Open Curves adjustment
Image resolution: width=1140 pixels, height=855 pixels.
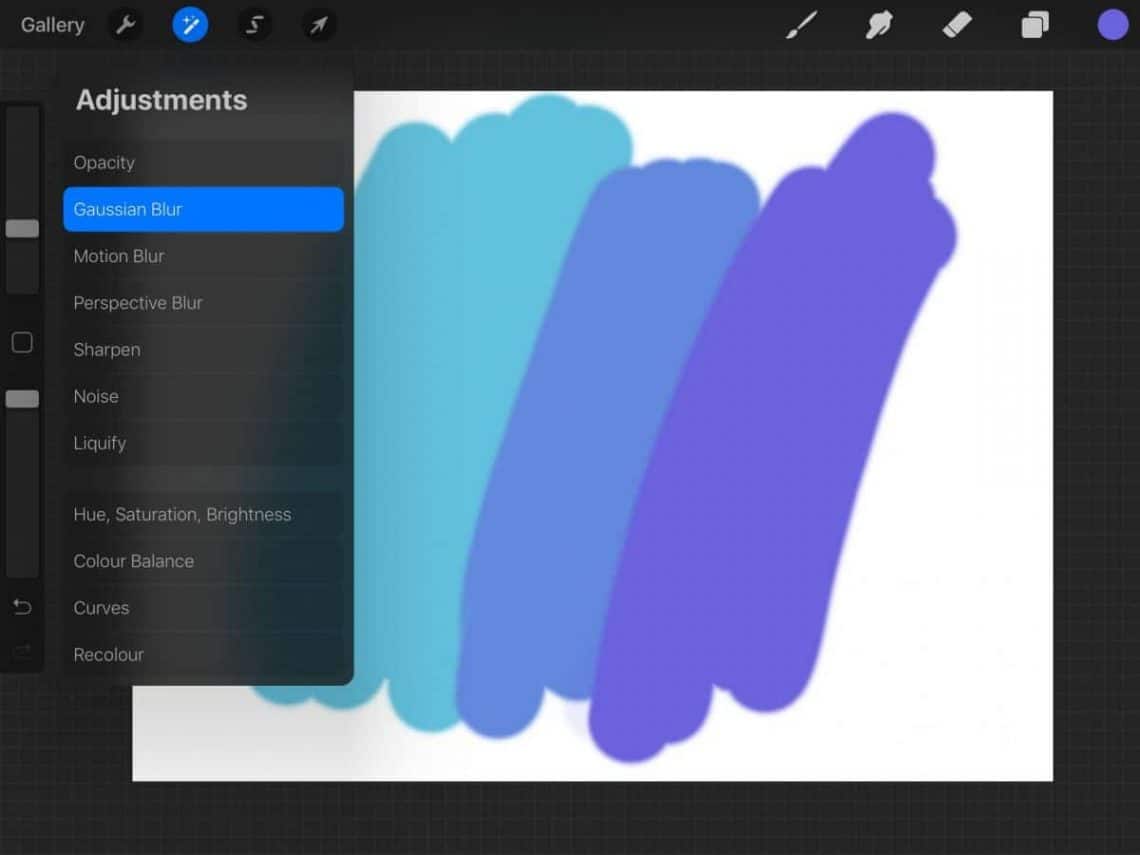pos(204,608)
